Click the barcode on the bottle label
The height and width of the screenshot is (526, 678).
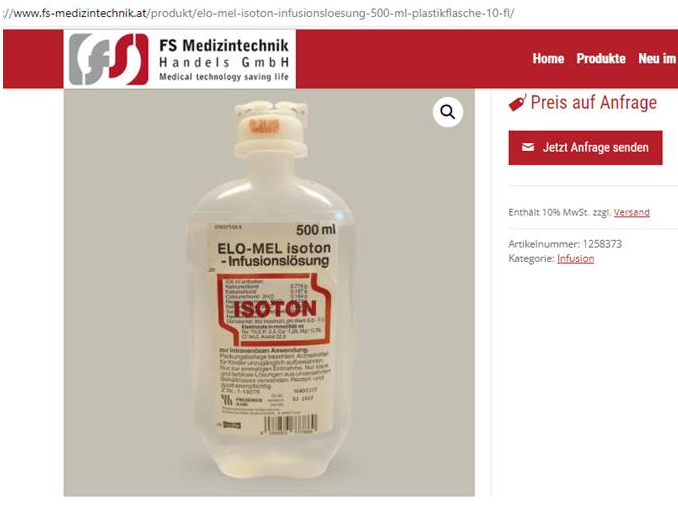point(290,423)
